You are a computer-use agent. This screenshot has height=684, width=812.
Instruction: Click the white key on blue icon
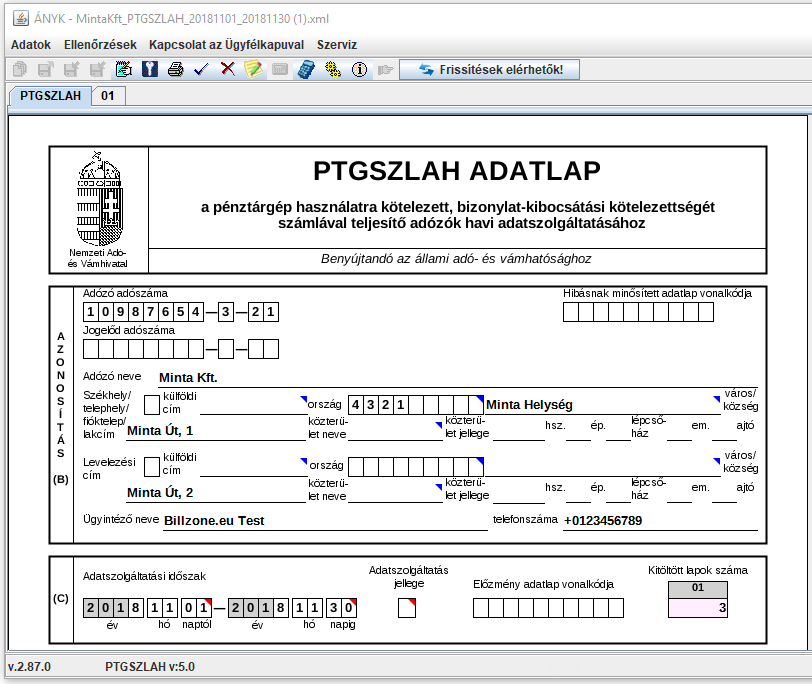[150, 69]
